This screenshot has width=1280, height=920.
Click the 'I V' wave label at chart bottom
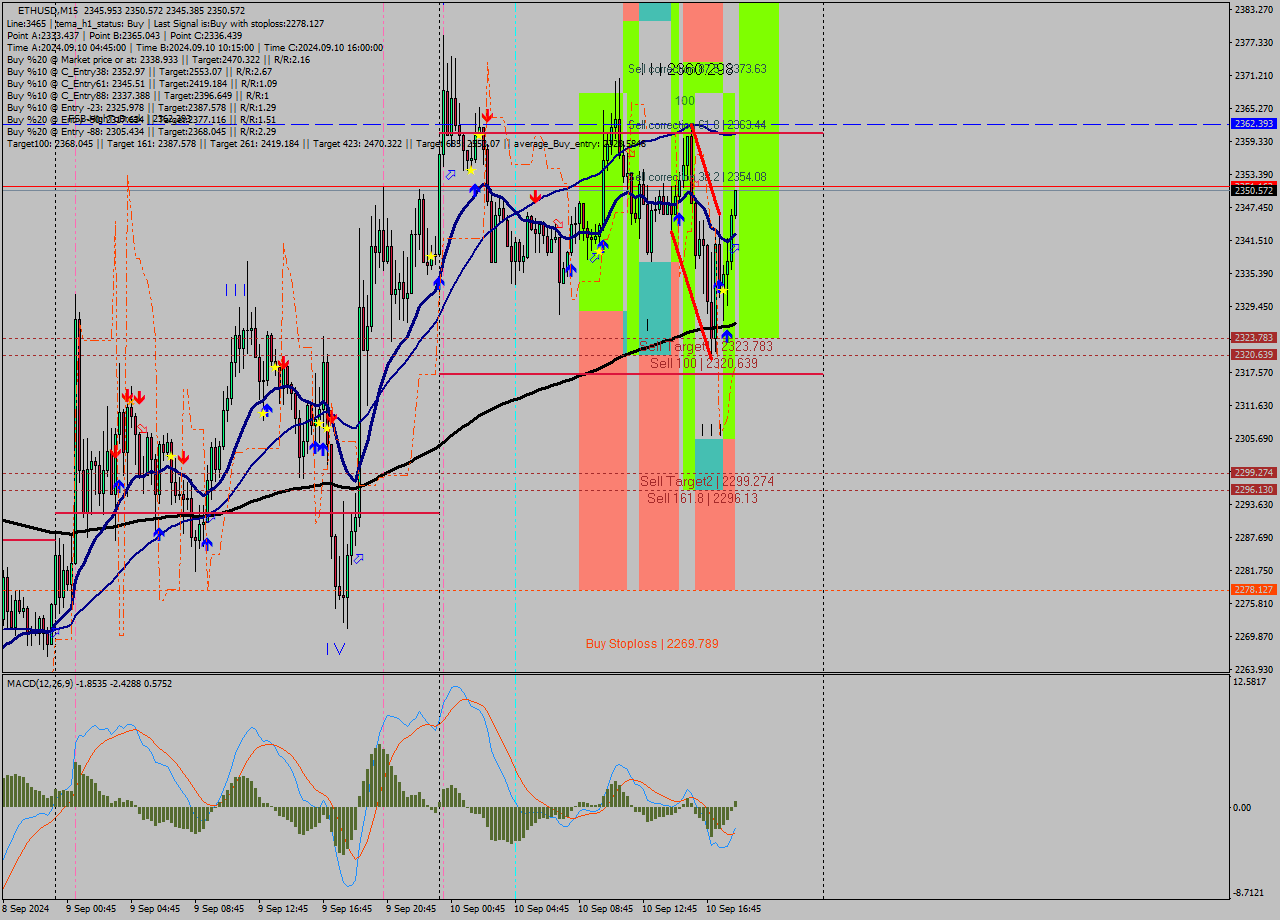(335, 649)
